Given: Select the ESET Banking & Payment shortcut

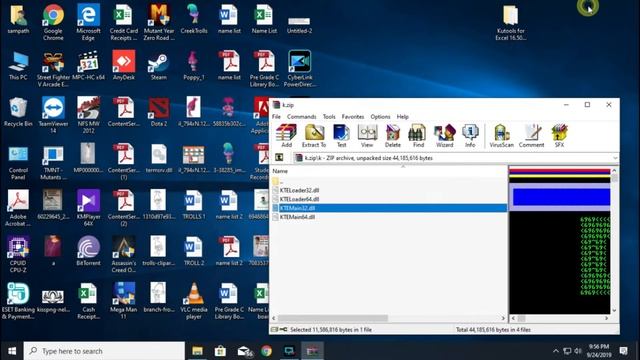Looking at the screenshot, I should point(18,301).
